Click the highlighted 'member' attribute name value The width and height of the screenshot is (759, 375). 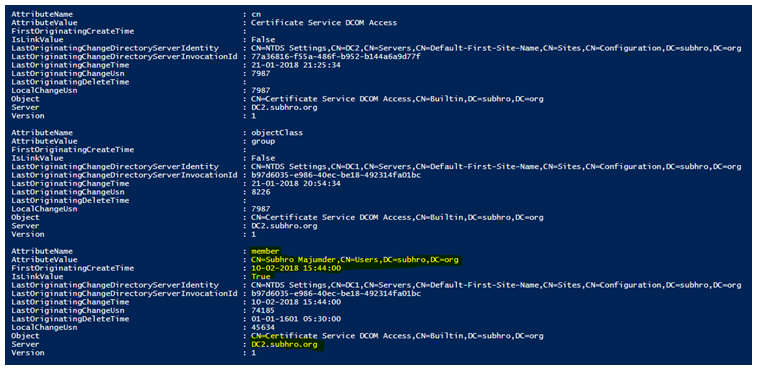click(x=265, y=251)
